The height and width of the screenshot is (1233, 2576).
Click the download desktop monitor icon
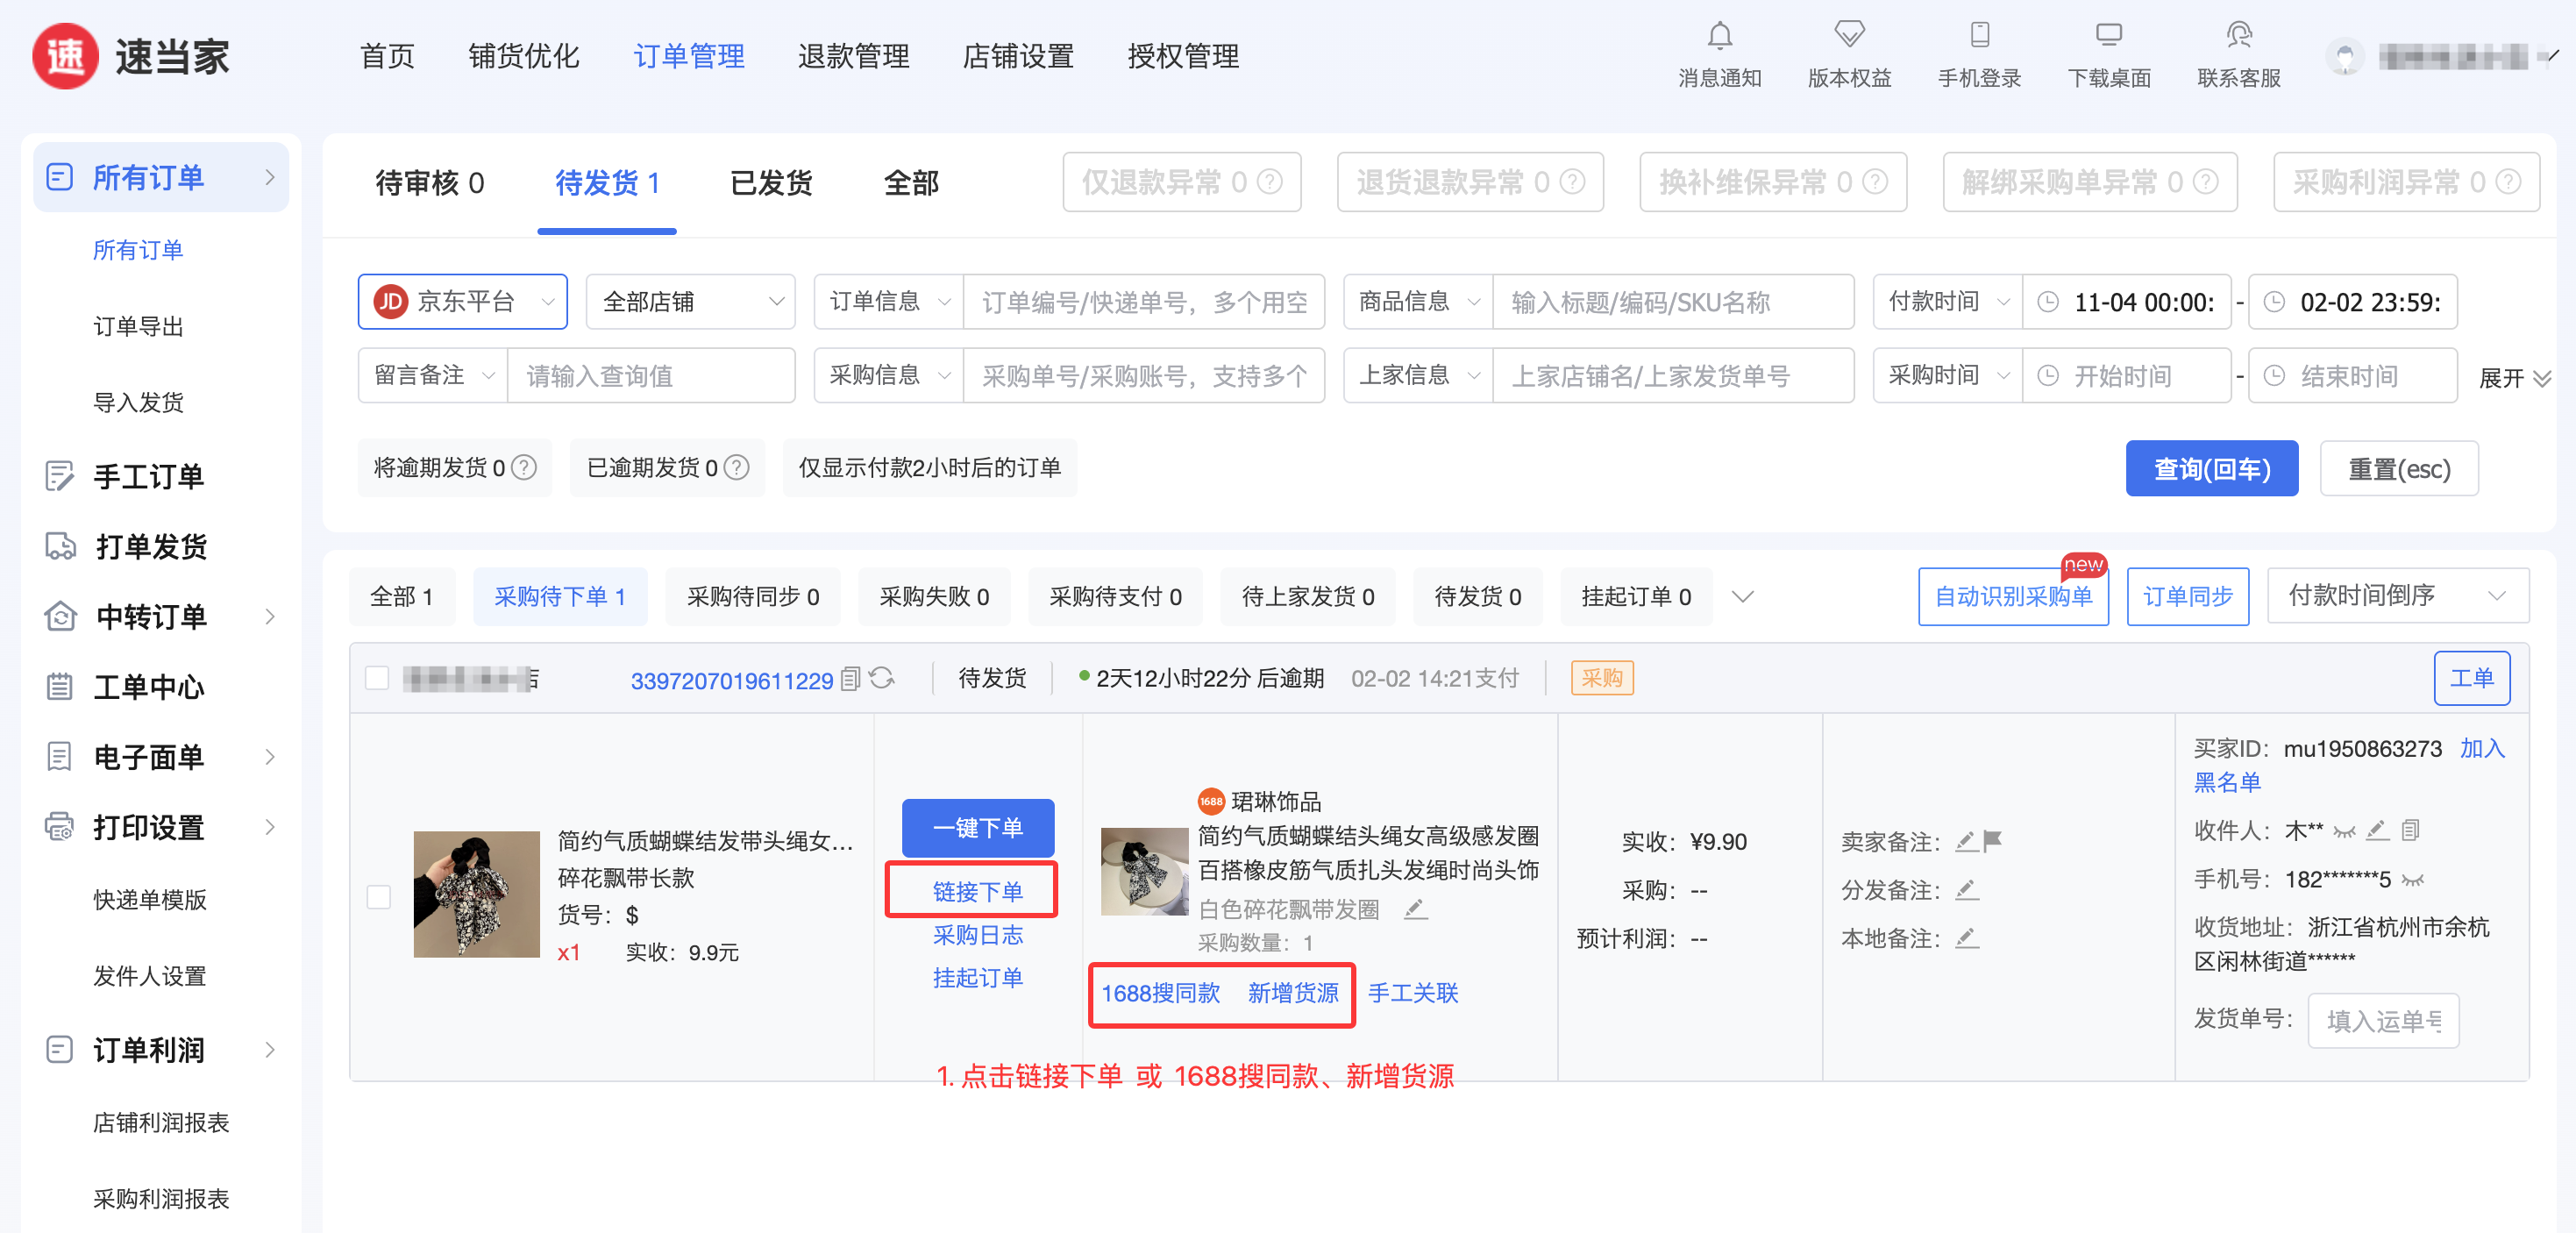point(2108,34)
